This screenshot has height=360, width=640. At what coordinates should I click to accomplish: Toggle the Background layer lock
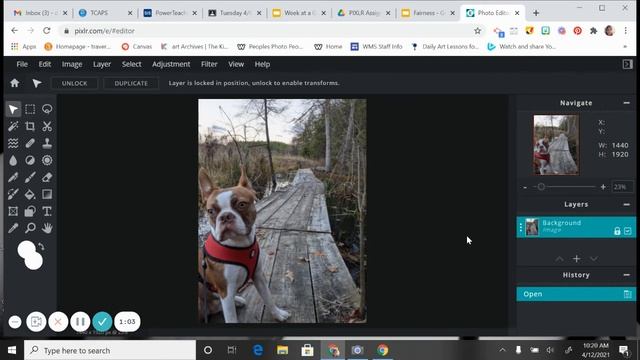point(617,231)
